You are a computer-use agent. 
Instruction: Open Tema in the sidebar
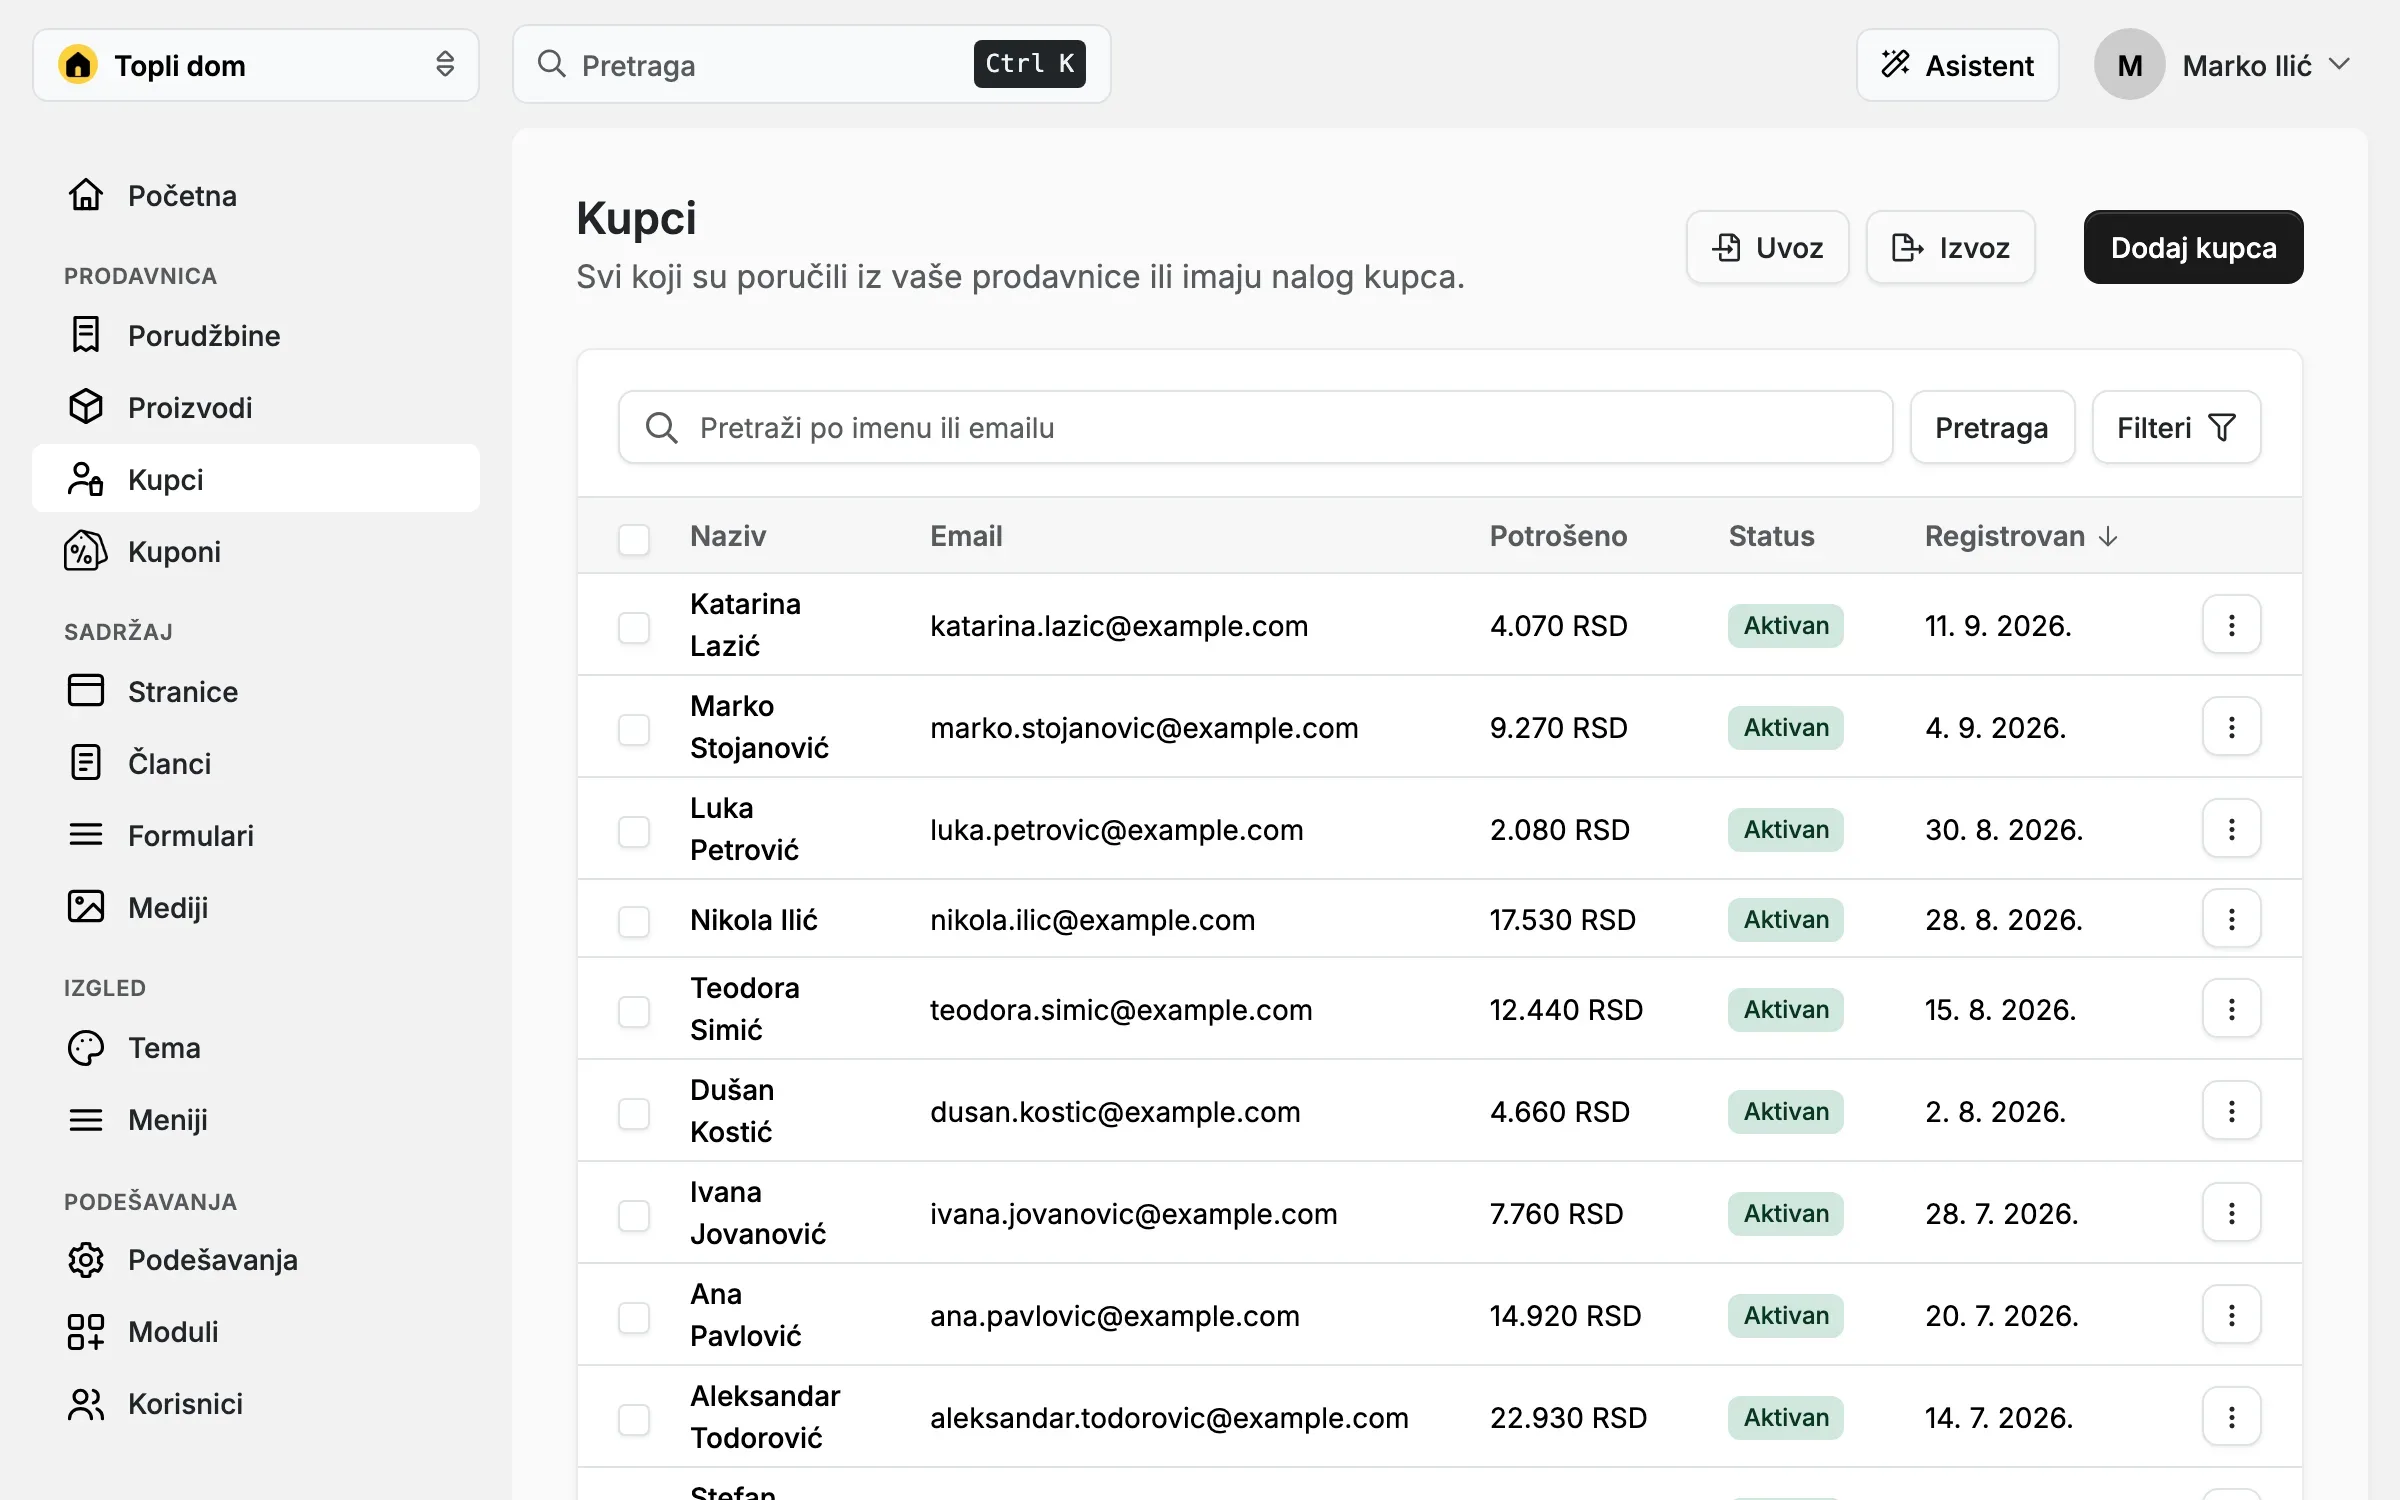[x=256, y=1047]
